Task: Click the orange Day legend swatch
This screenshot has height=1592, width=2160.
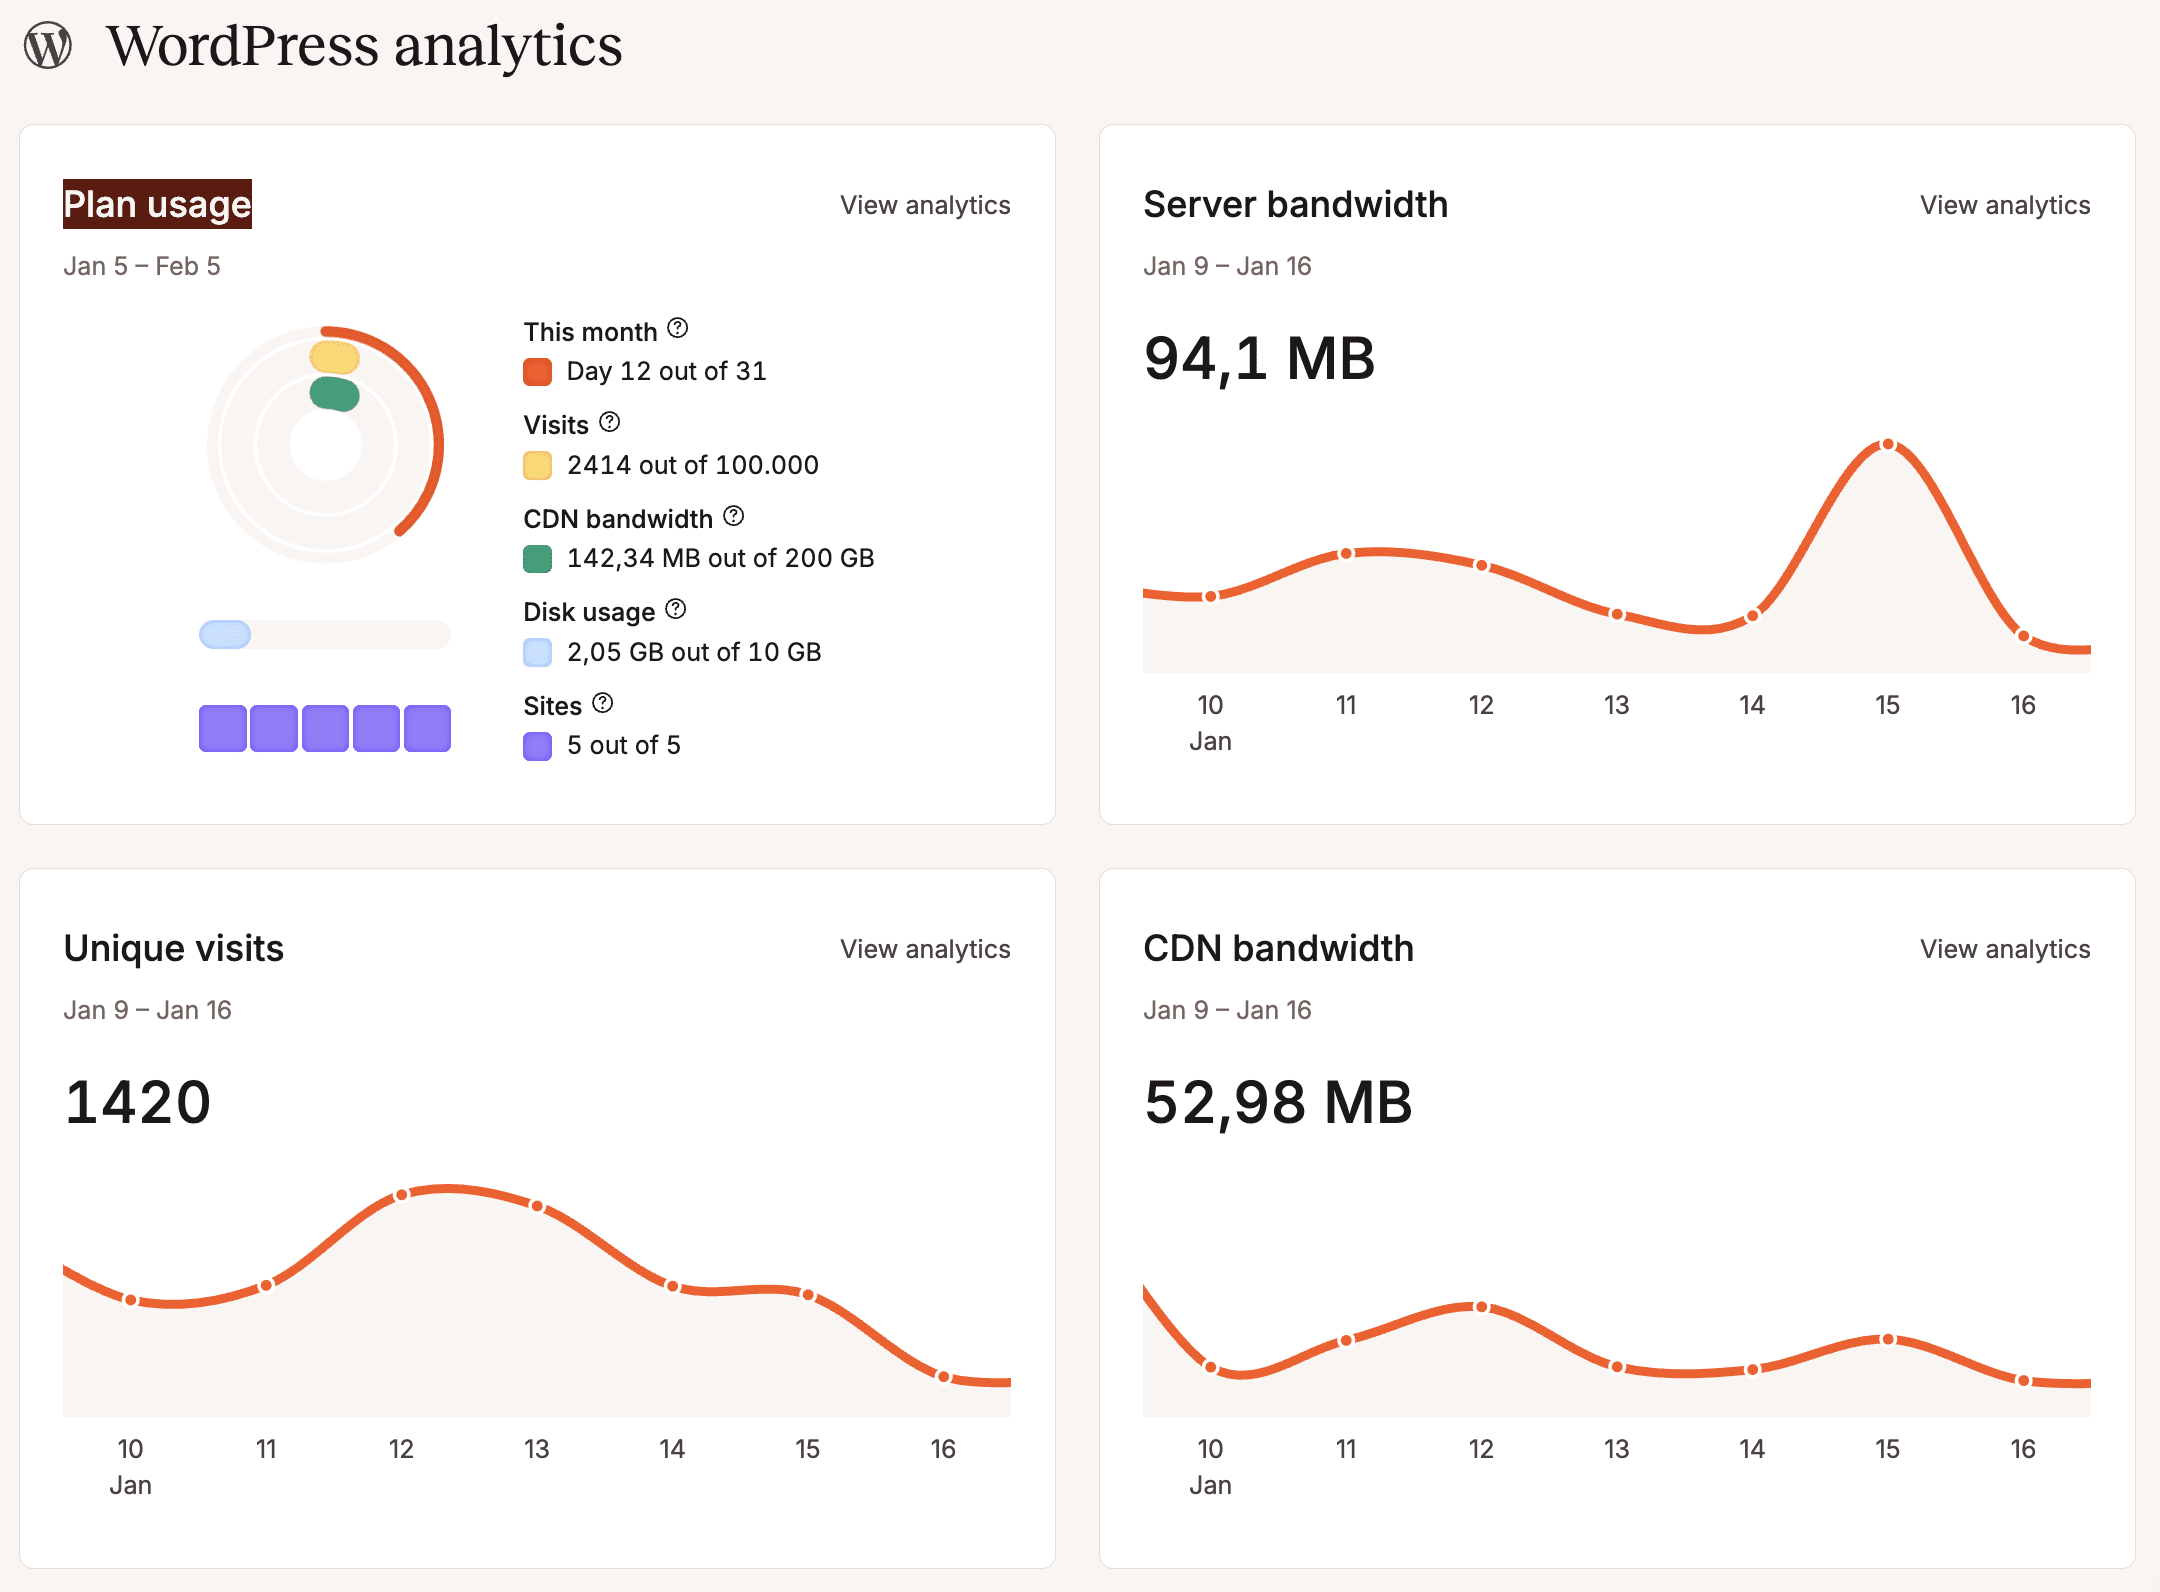Action: [538, 370]
